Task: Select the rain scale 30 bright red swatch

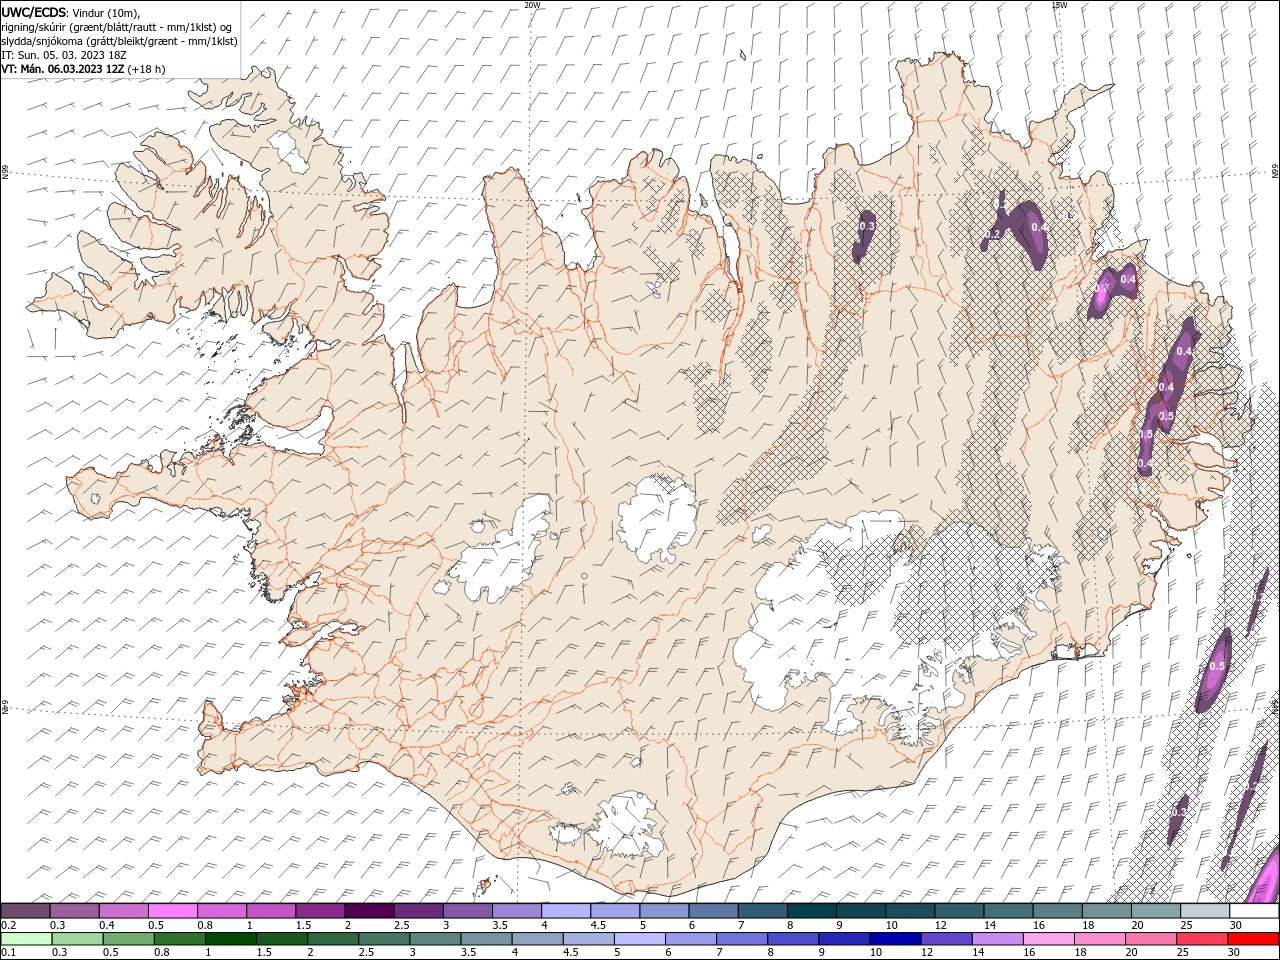Action: tap(1253, 939)
